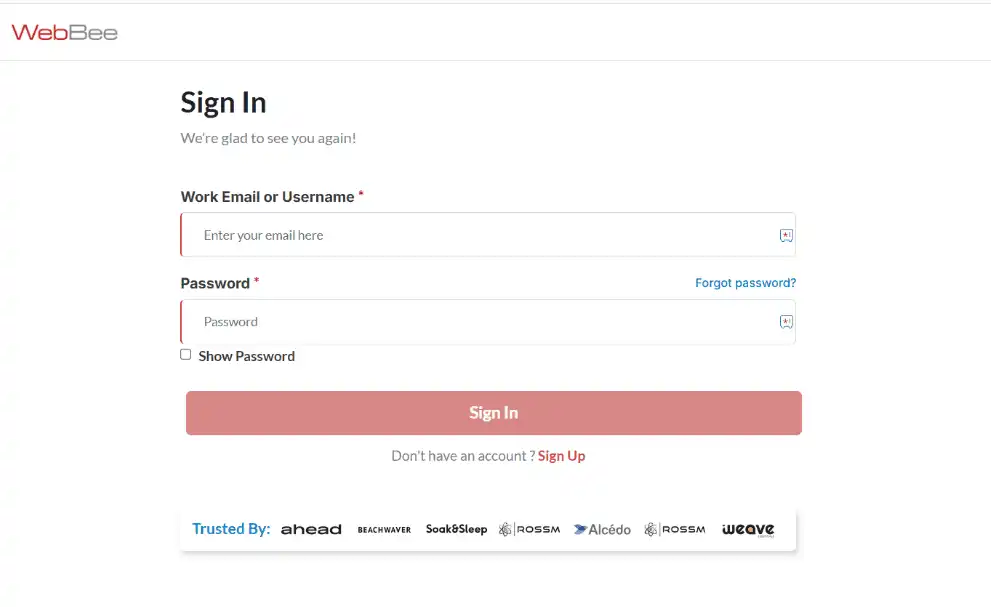Open the Forgot password link
This screenshot has width=991, height=607.
pos(745,283)
